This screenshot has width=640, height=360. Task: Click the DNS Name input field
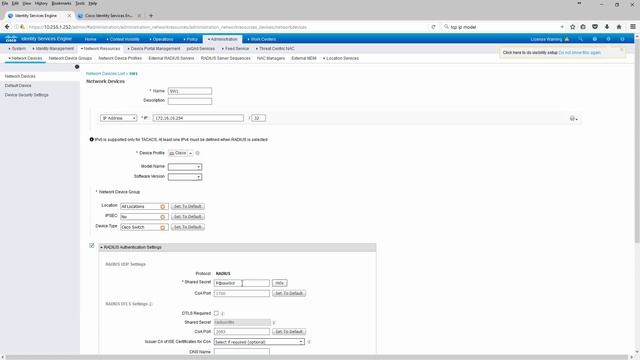point(242,351)
